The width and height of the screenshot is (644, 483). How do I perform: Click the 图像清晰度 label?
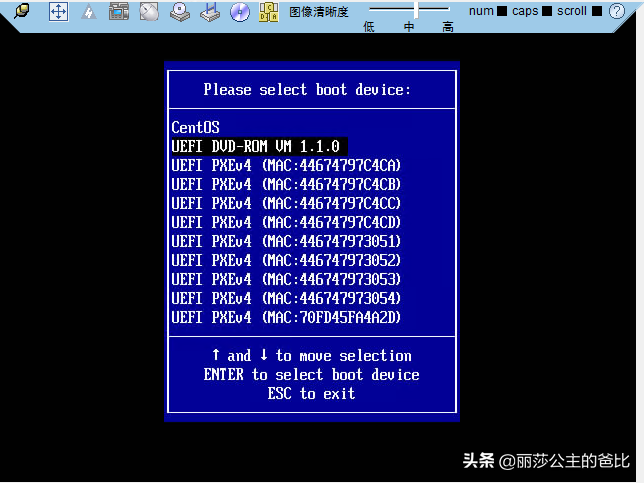tap(318, 12)
